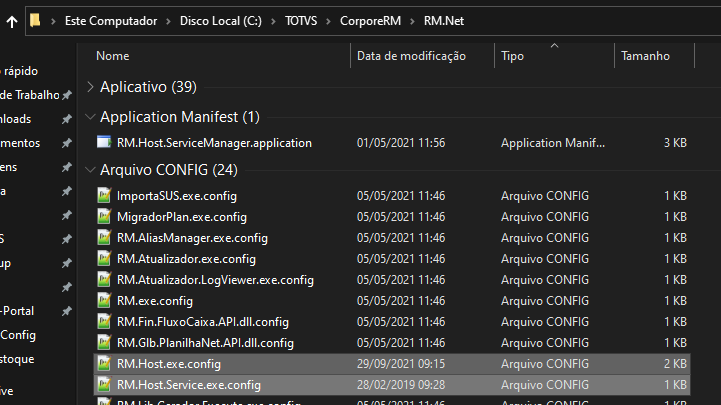Expand the Aplicativo (39) group
This screenshot has height=405, width=721.
pyautogui.click(x=91, y=87)
